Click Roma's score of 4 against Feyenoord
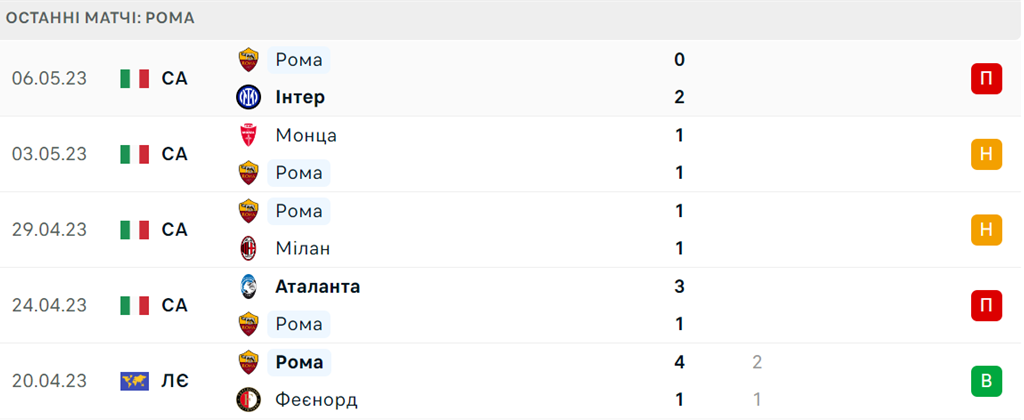The image size is (1024, 420). (x=680, y=362)
